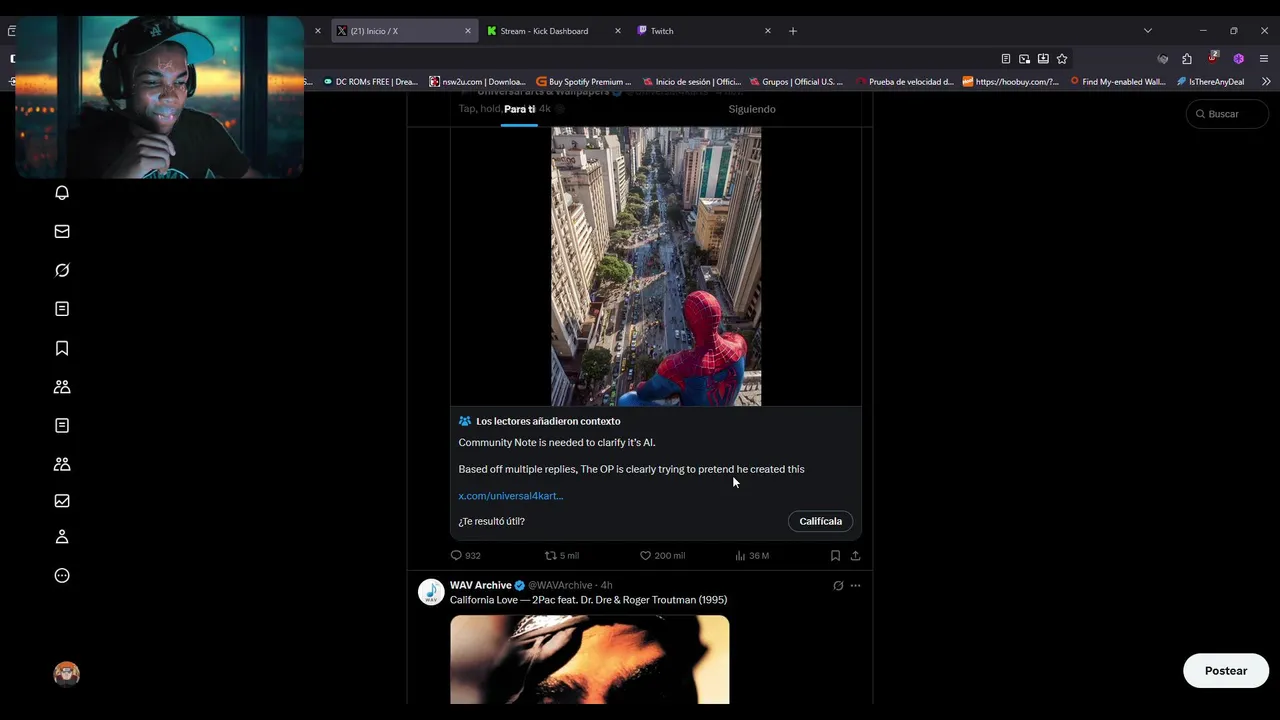Switch to Stream - Kick Dashboard tab
1280x720 pixels.
[x=555, y=31]
